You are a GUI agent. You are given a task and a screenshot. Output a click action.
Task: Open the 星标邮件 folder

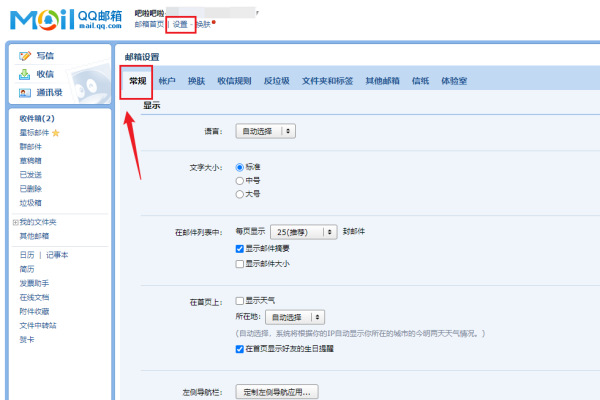34,133
